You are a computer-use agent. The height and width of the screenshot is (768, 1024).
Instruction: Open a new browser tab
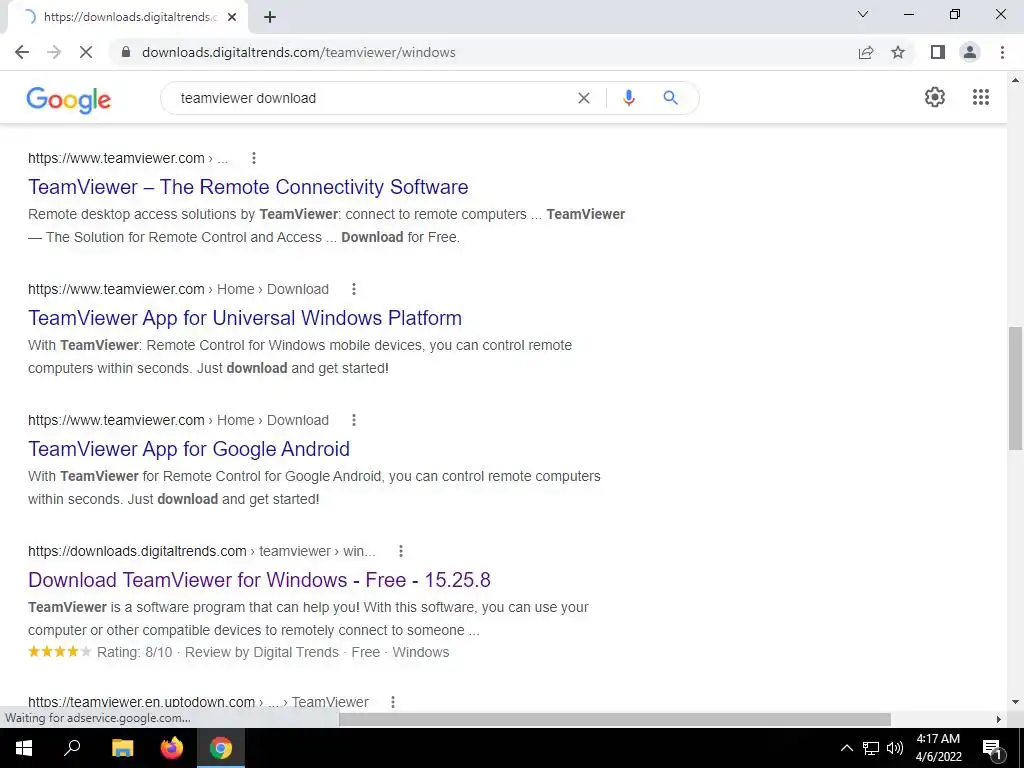[x=270, y=18]
